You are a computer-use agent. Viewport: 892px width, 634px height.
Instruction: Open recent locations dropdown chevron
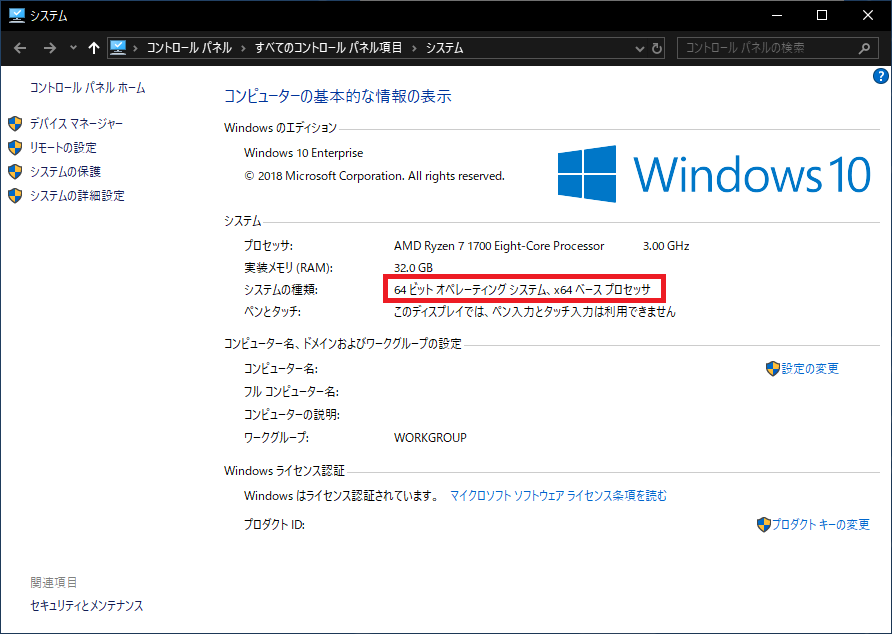(73, 48)
